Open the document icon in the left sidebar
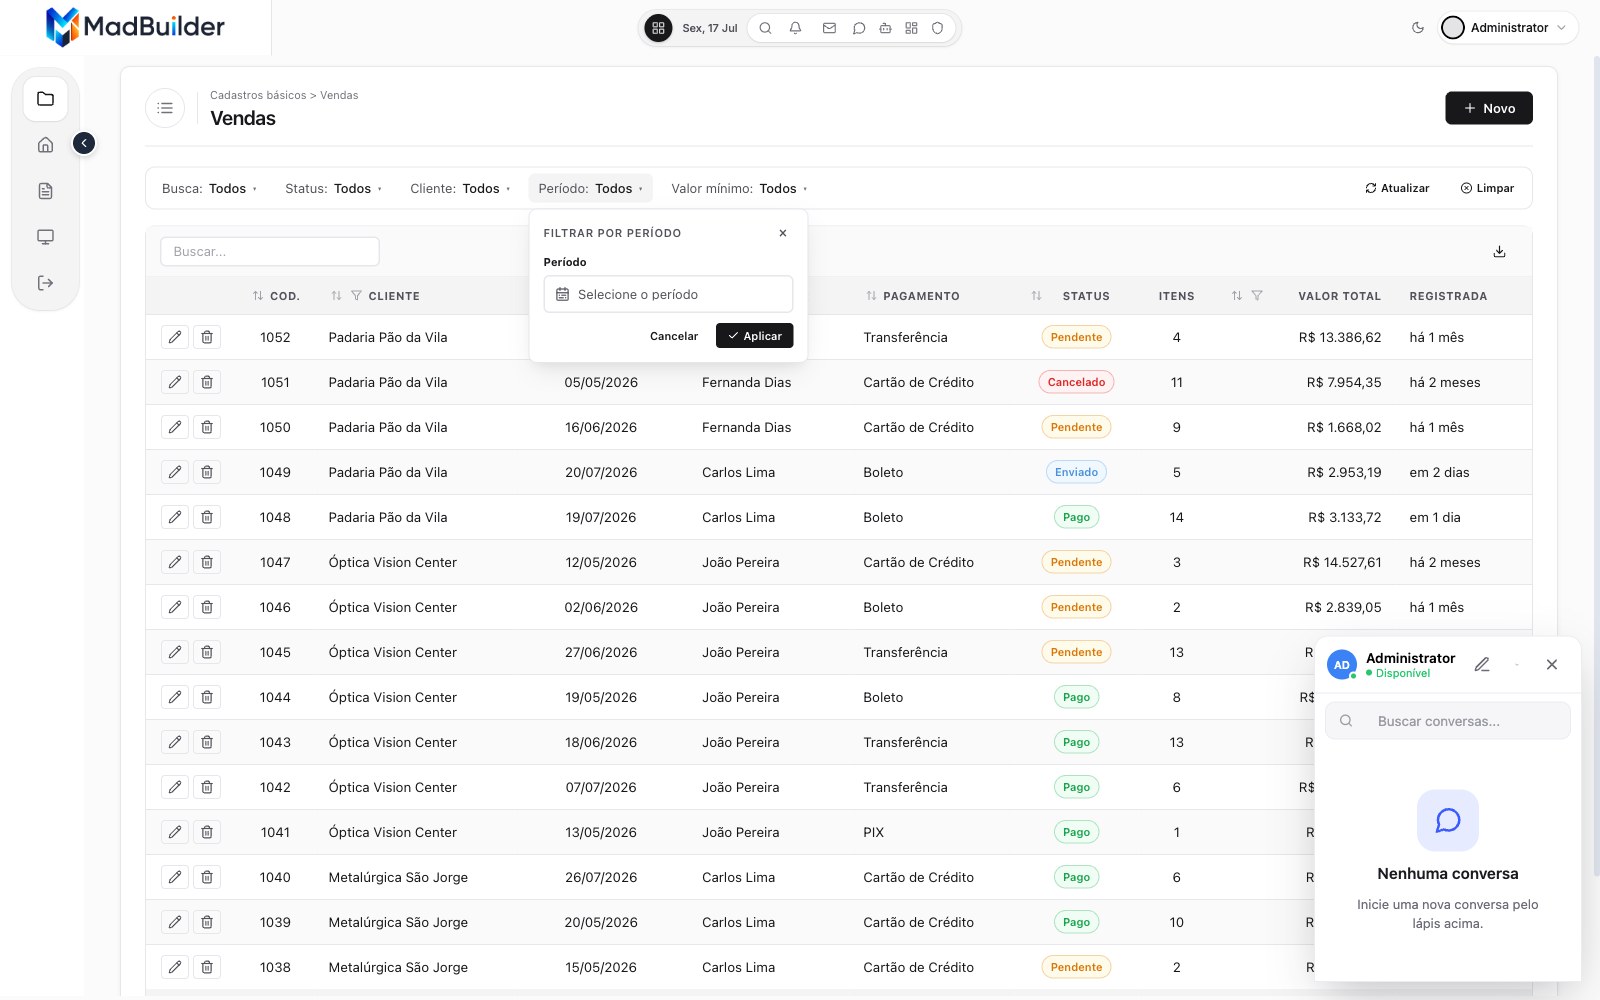This screenshot has width=1600, height=1000. point(45,191)
